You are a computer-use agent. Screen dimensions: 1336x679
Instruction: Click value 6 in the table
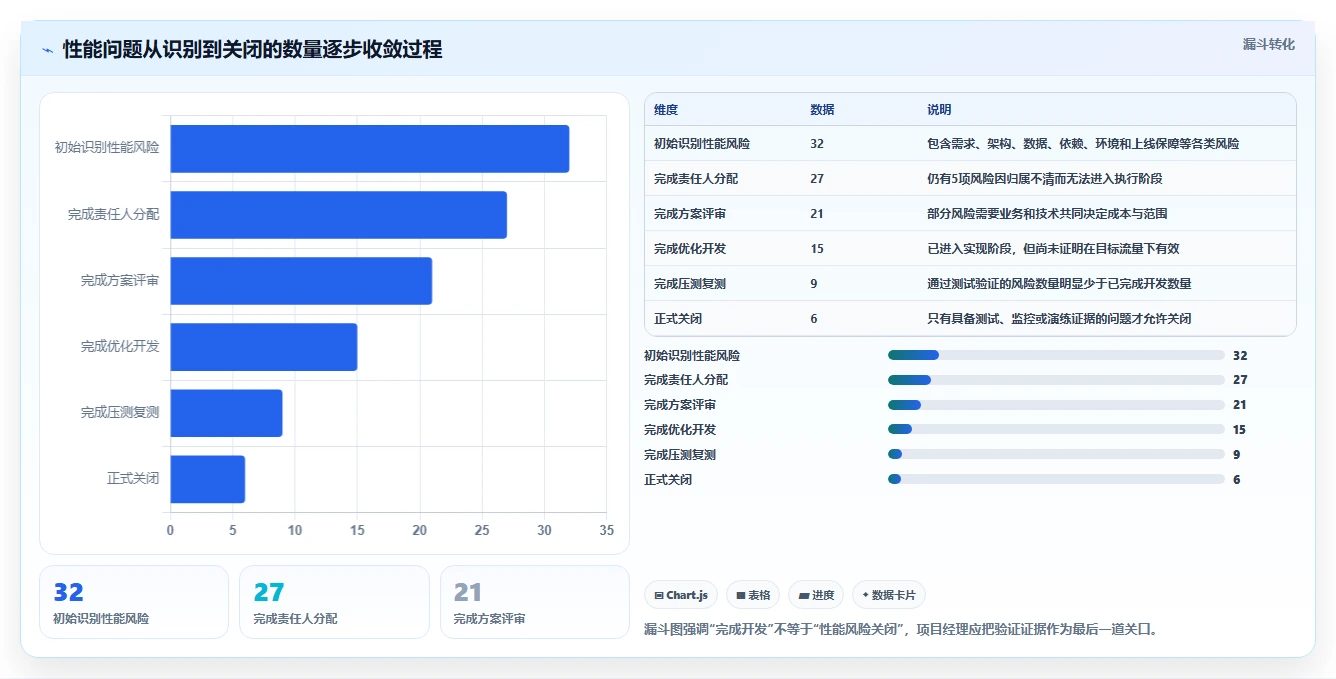814,319
